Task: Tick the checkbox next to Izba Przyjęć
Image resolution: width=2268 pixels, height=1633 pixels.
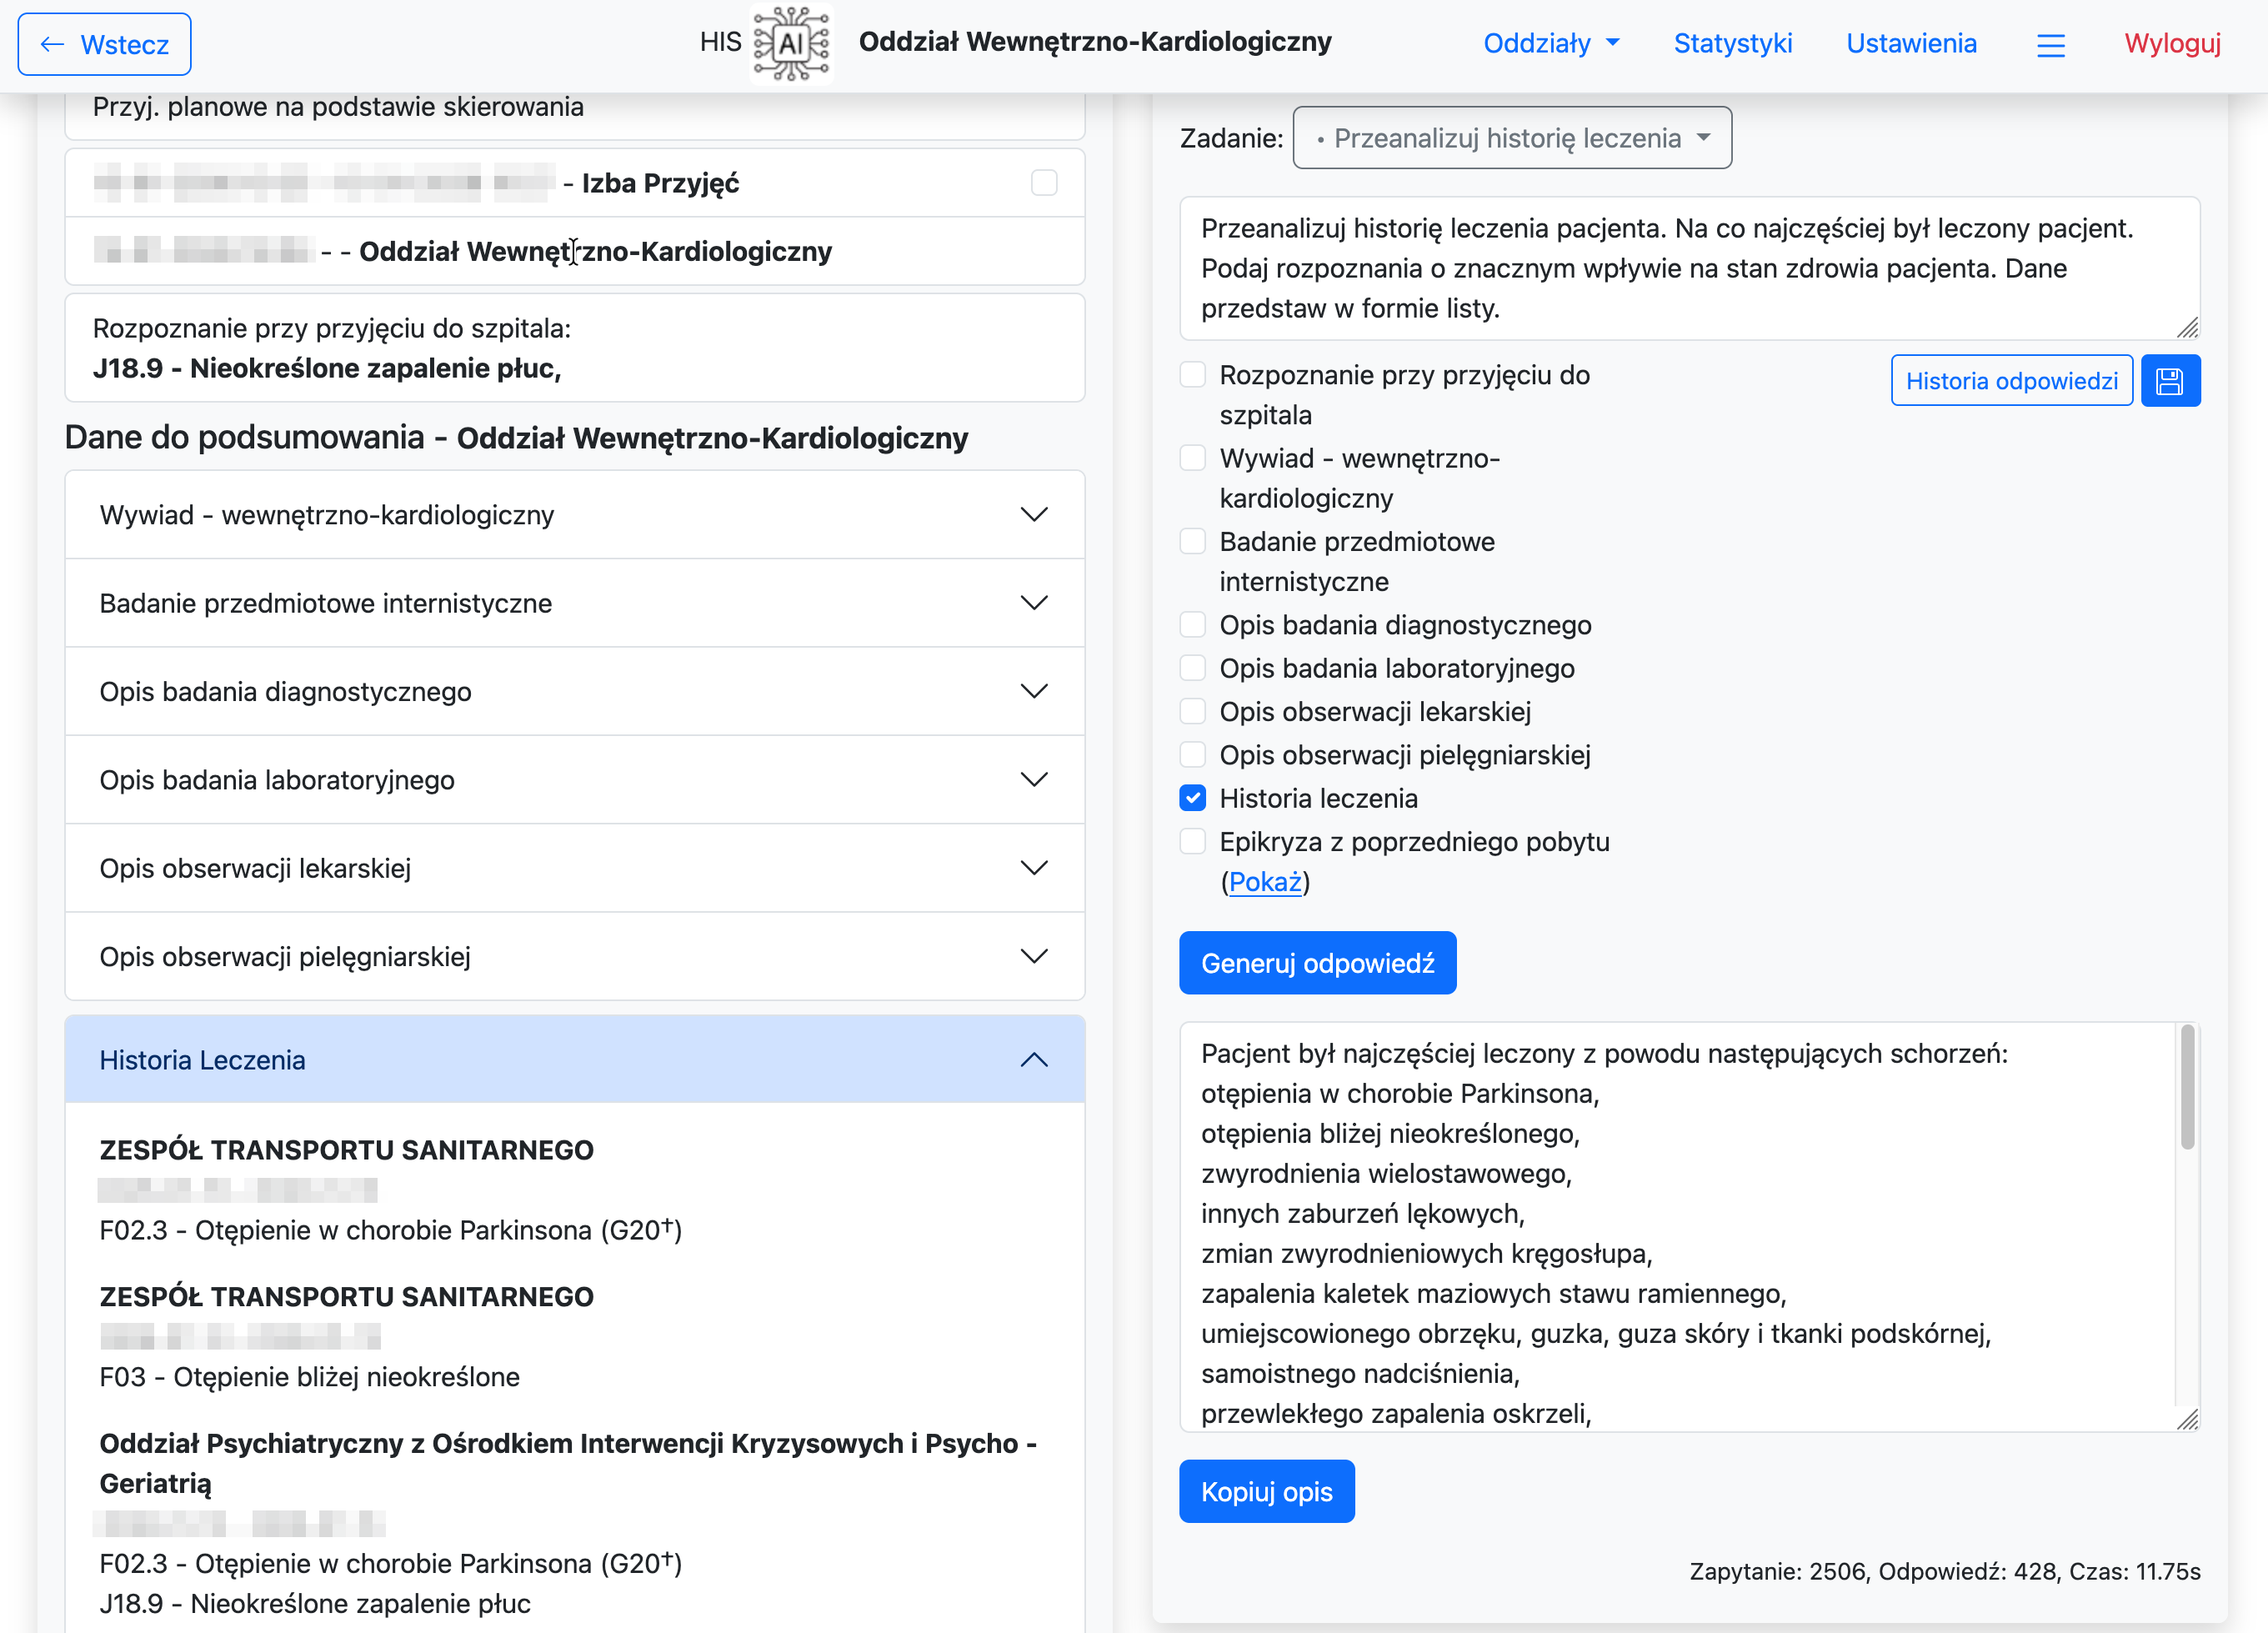Action: (x=1044, y=182)
